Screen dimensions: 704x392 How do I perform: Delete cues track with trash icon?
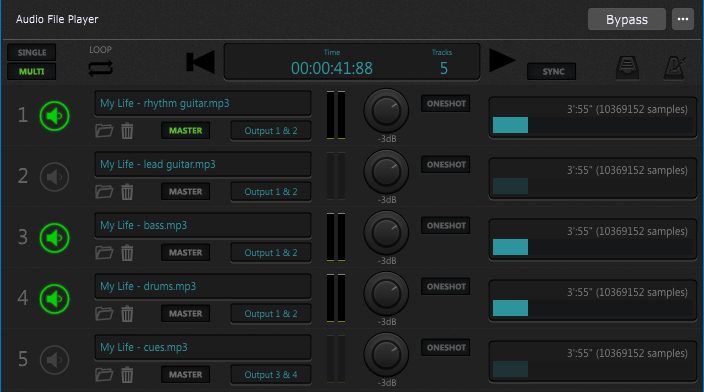coord(127,374)
